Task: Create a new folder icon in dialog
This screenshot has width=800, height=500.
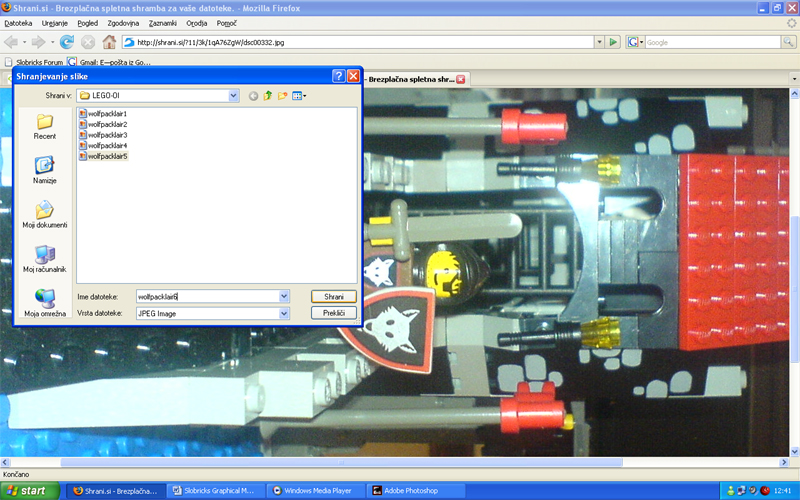Action: coord(282,95)
